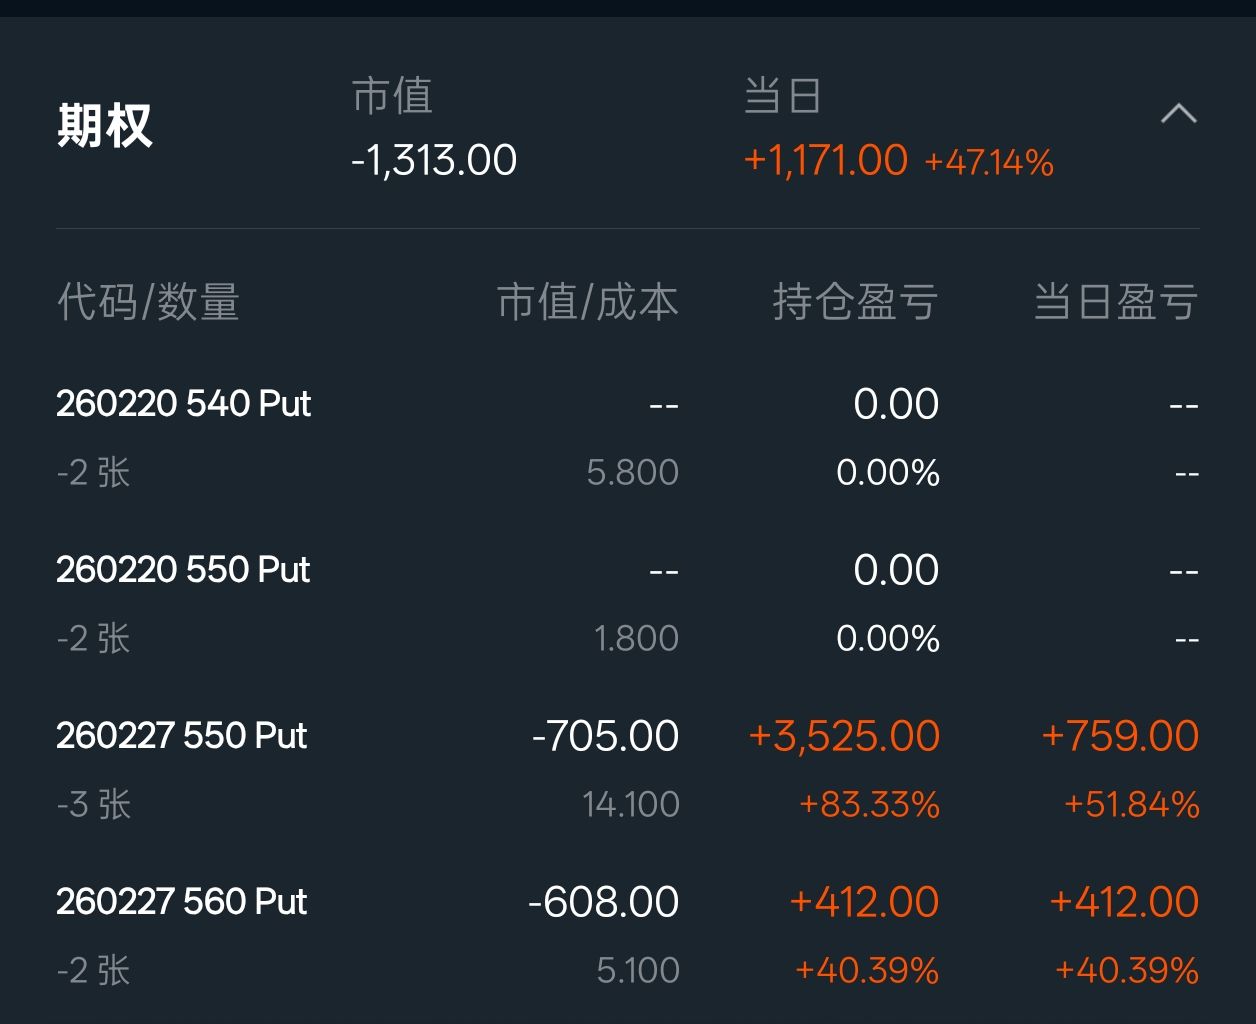1256x1024 pixels.
Task: Sort by 市值/成本 column header
Action: click(x=587, y=302)
